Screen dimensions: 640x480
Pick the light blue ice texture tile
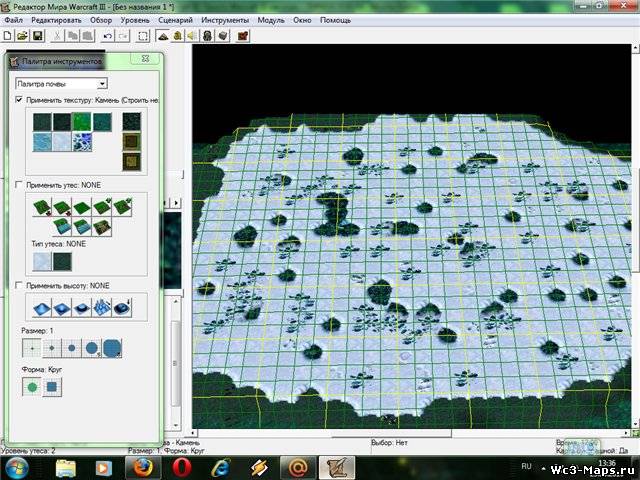click(x=42, y=144)
